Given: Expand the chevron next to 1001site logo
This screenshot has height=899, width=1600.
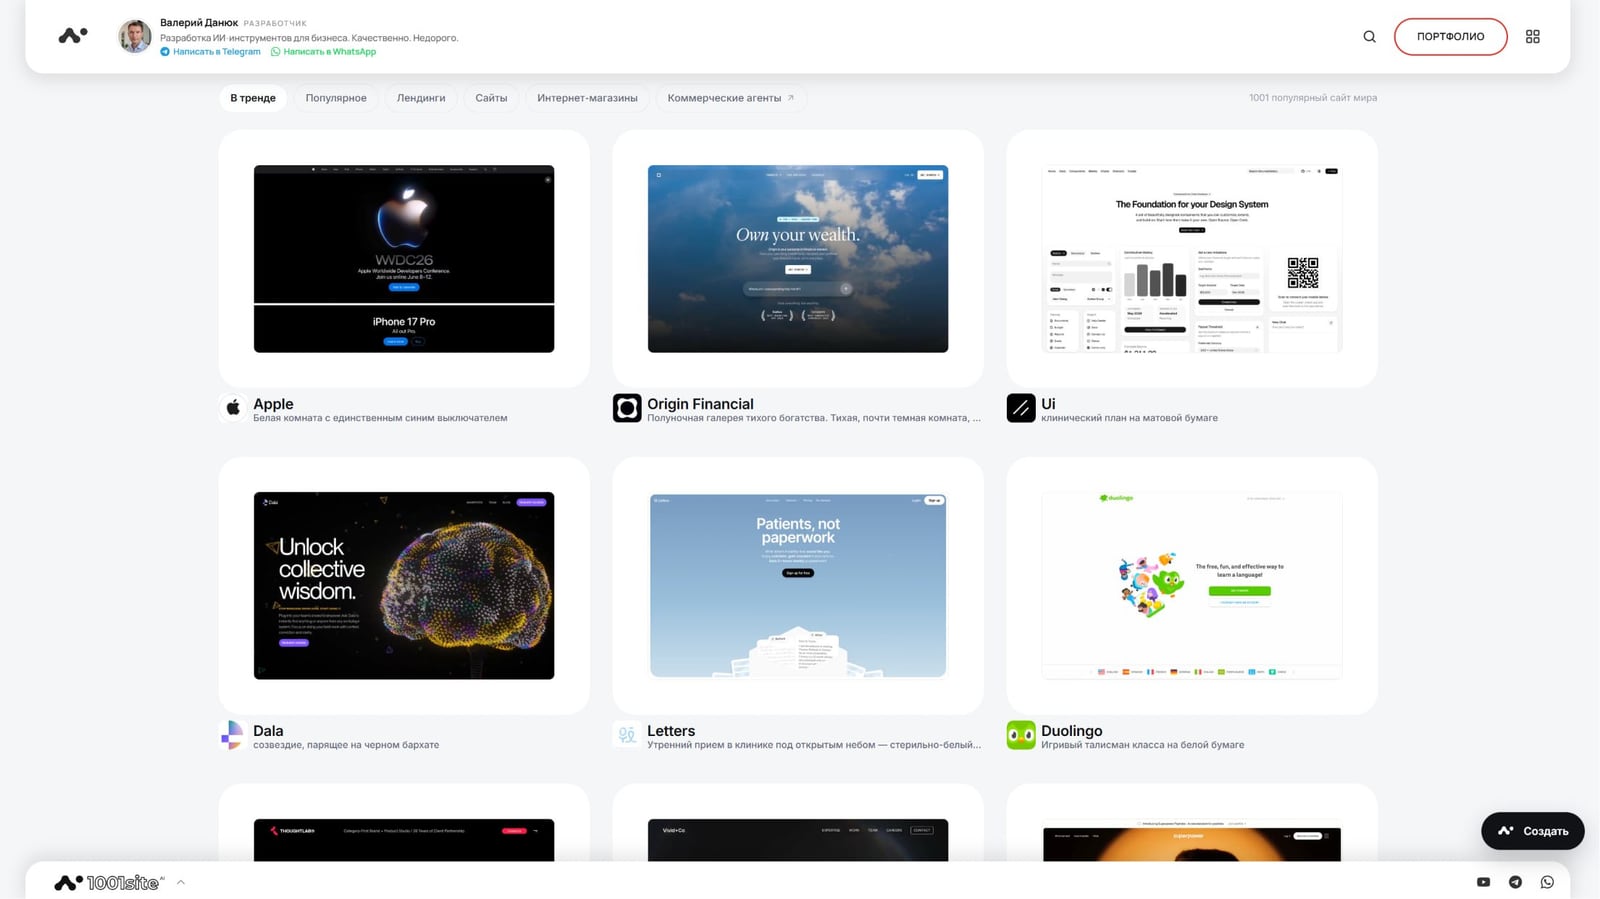Looking at the screenshot, I should (181, 882).
